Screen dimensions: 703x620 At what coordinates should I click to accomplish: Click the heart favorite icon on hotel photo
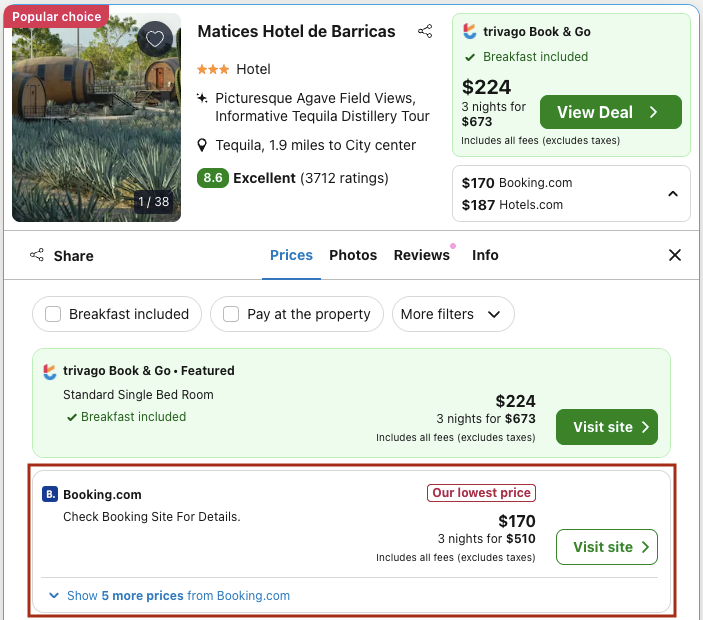point(154,39)
